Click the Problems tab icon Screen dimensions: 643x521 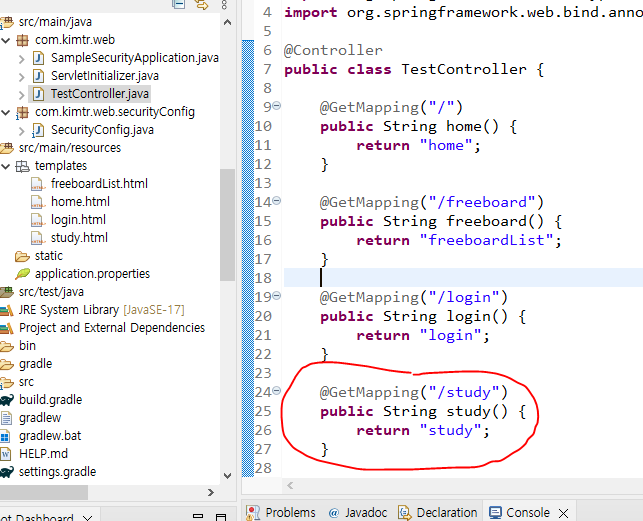253,513
